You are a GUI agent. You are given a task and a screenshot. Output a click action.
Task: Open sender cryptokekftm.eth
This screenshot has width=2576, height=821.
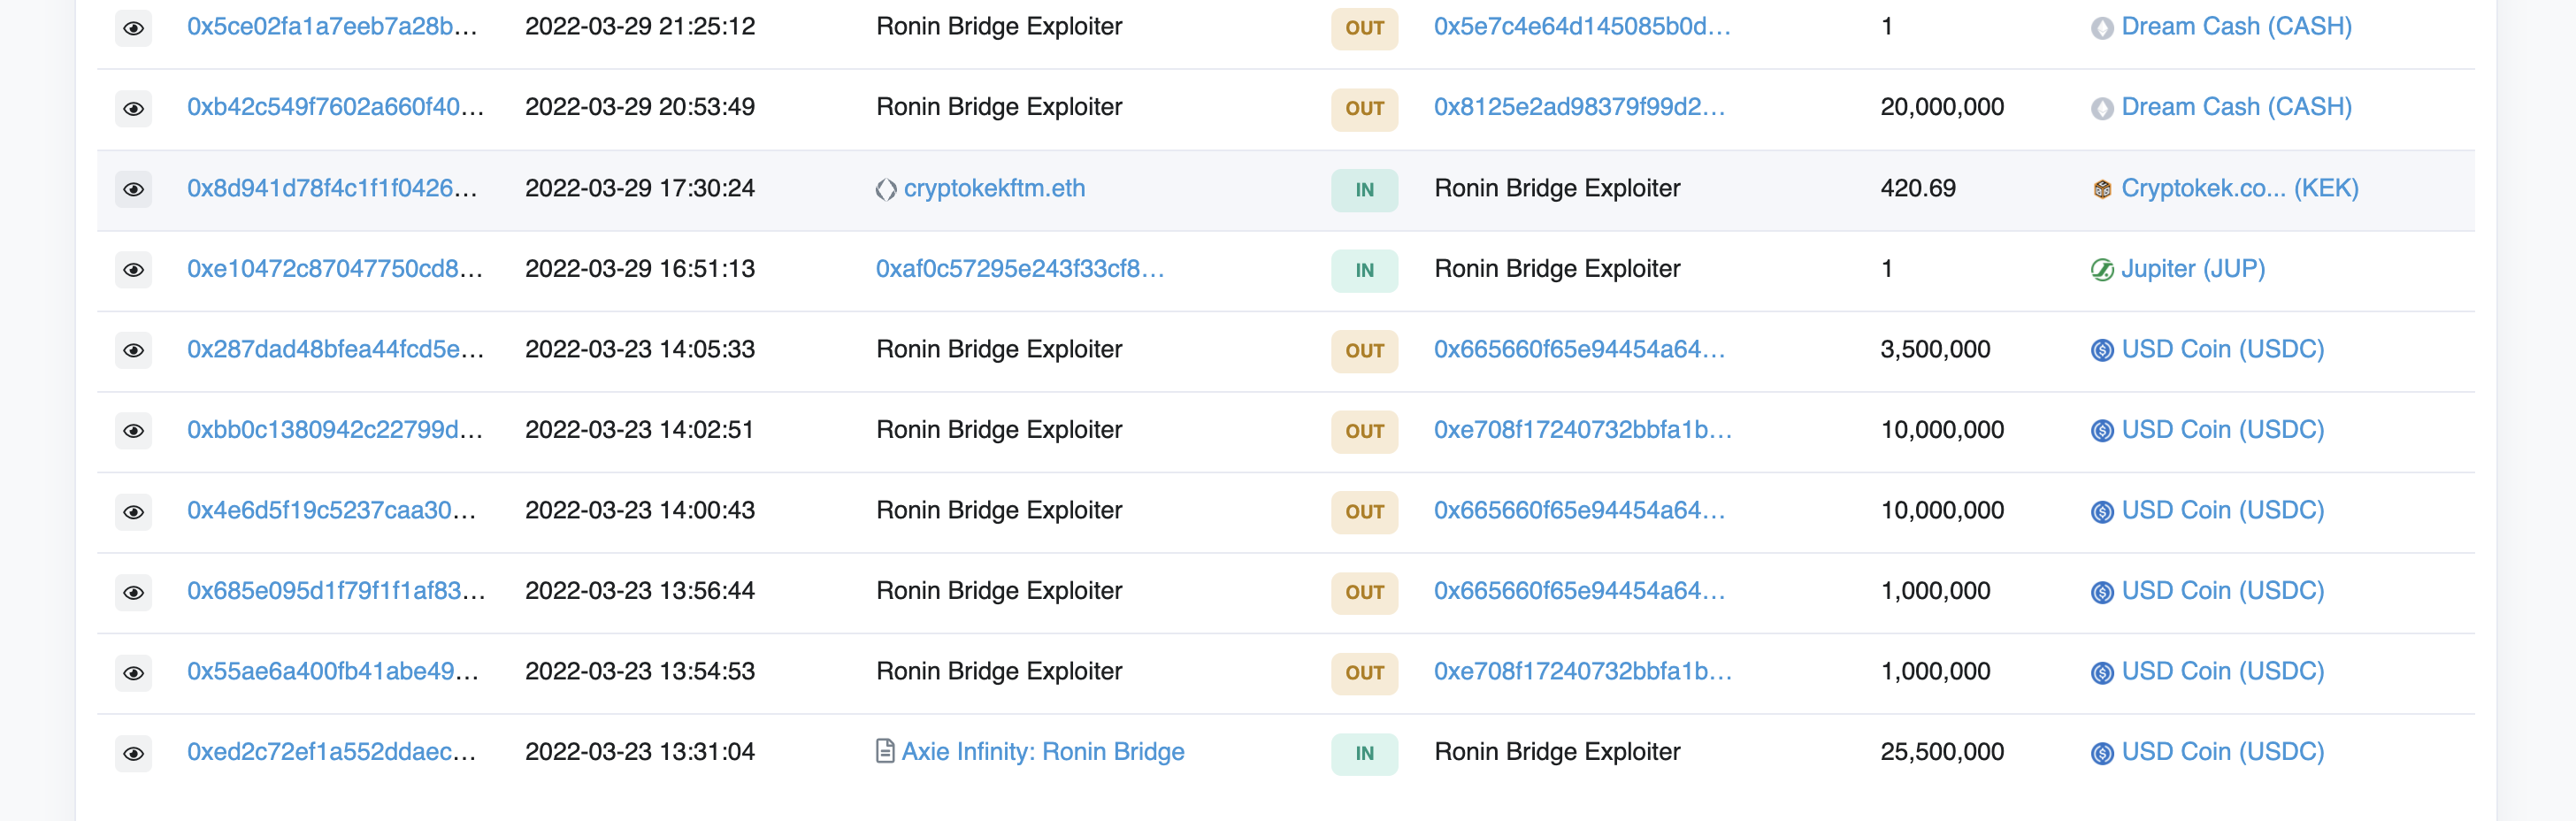pyautogui.click(x=994, y=188)
